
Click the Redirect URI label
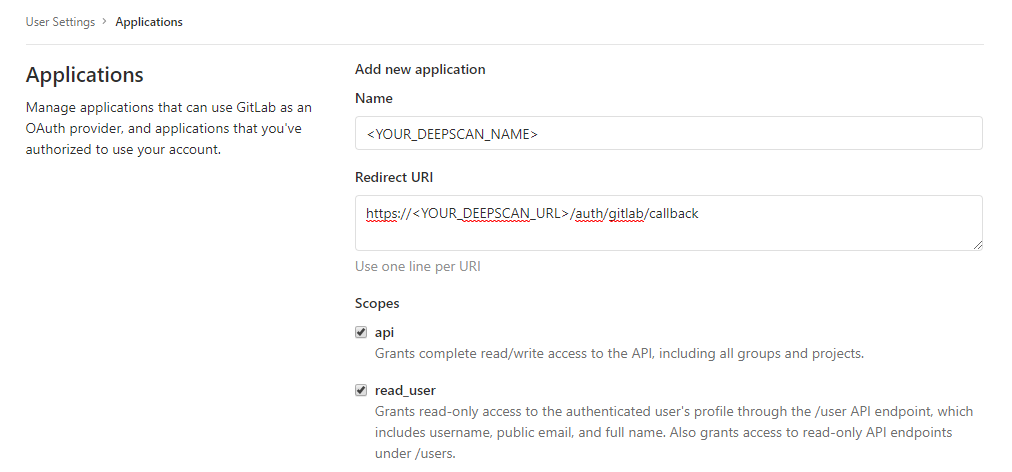point(394,177)
